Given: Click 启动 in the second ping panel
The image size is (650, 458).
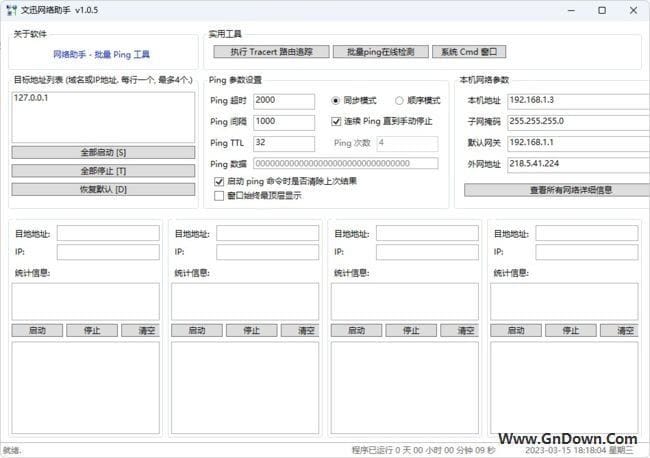Looking at the screenshot, I should click(197, 330).
